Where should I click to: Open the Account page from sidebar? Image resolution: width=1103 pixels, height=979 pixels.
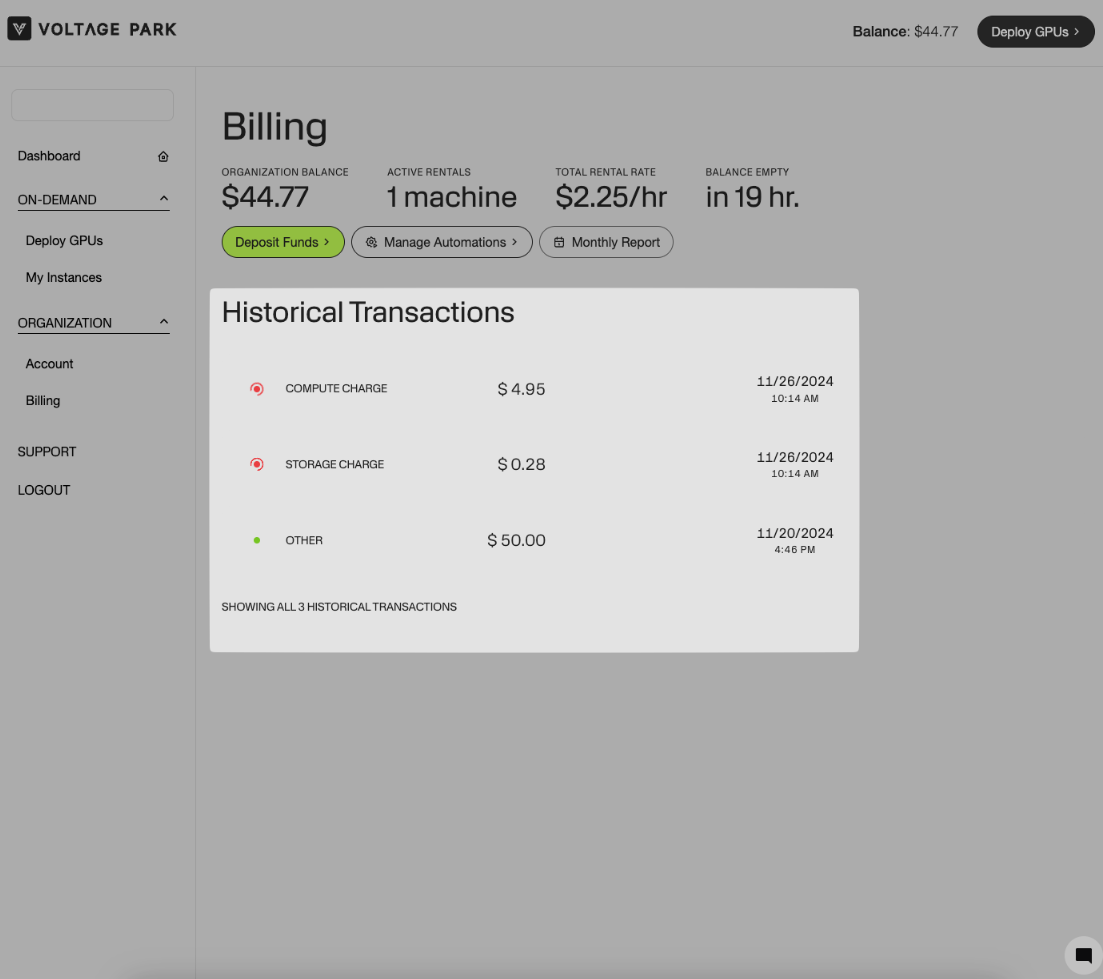point(50,364)
